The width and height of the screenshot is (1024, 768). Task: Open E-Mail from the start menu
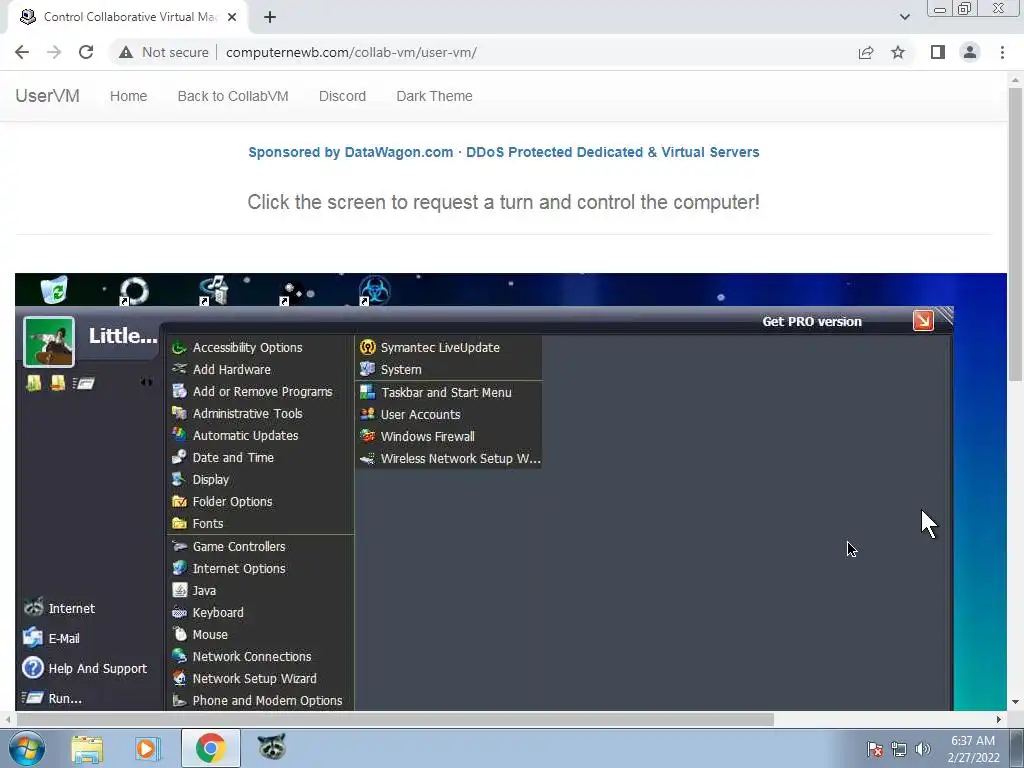[x=52, y=639]
